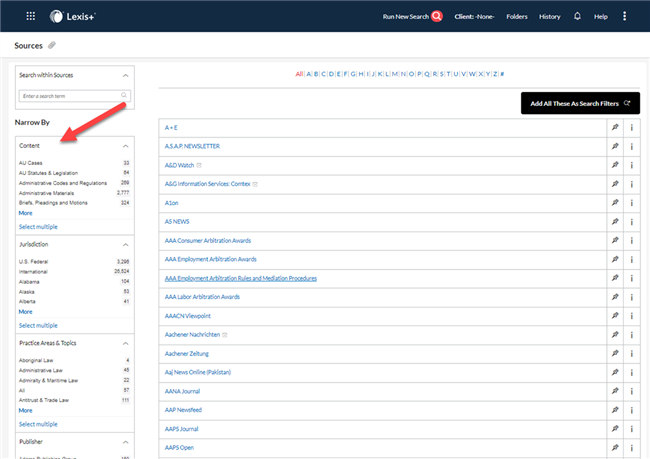This screenshot has height=459, width=650.
Task: Open Folders in the header
Action: (517, 17)
